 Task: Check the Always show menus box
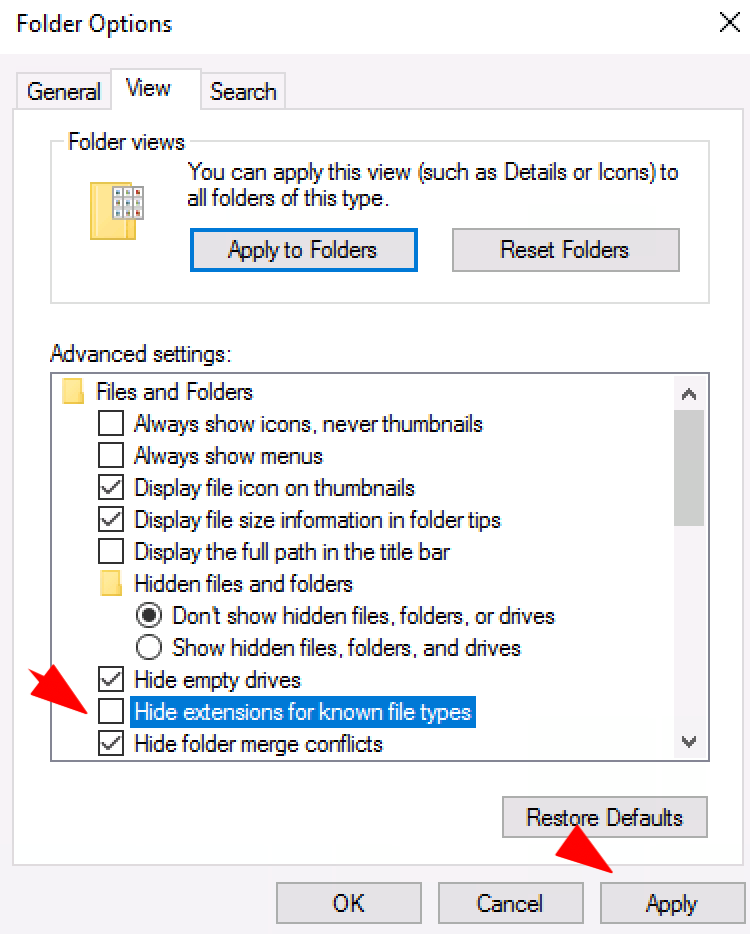pos(111,456)
